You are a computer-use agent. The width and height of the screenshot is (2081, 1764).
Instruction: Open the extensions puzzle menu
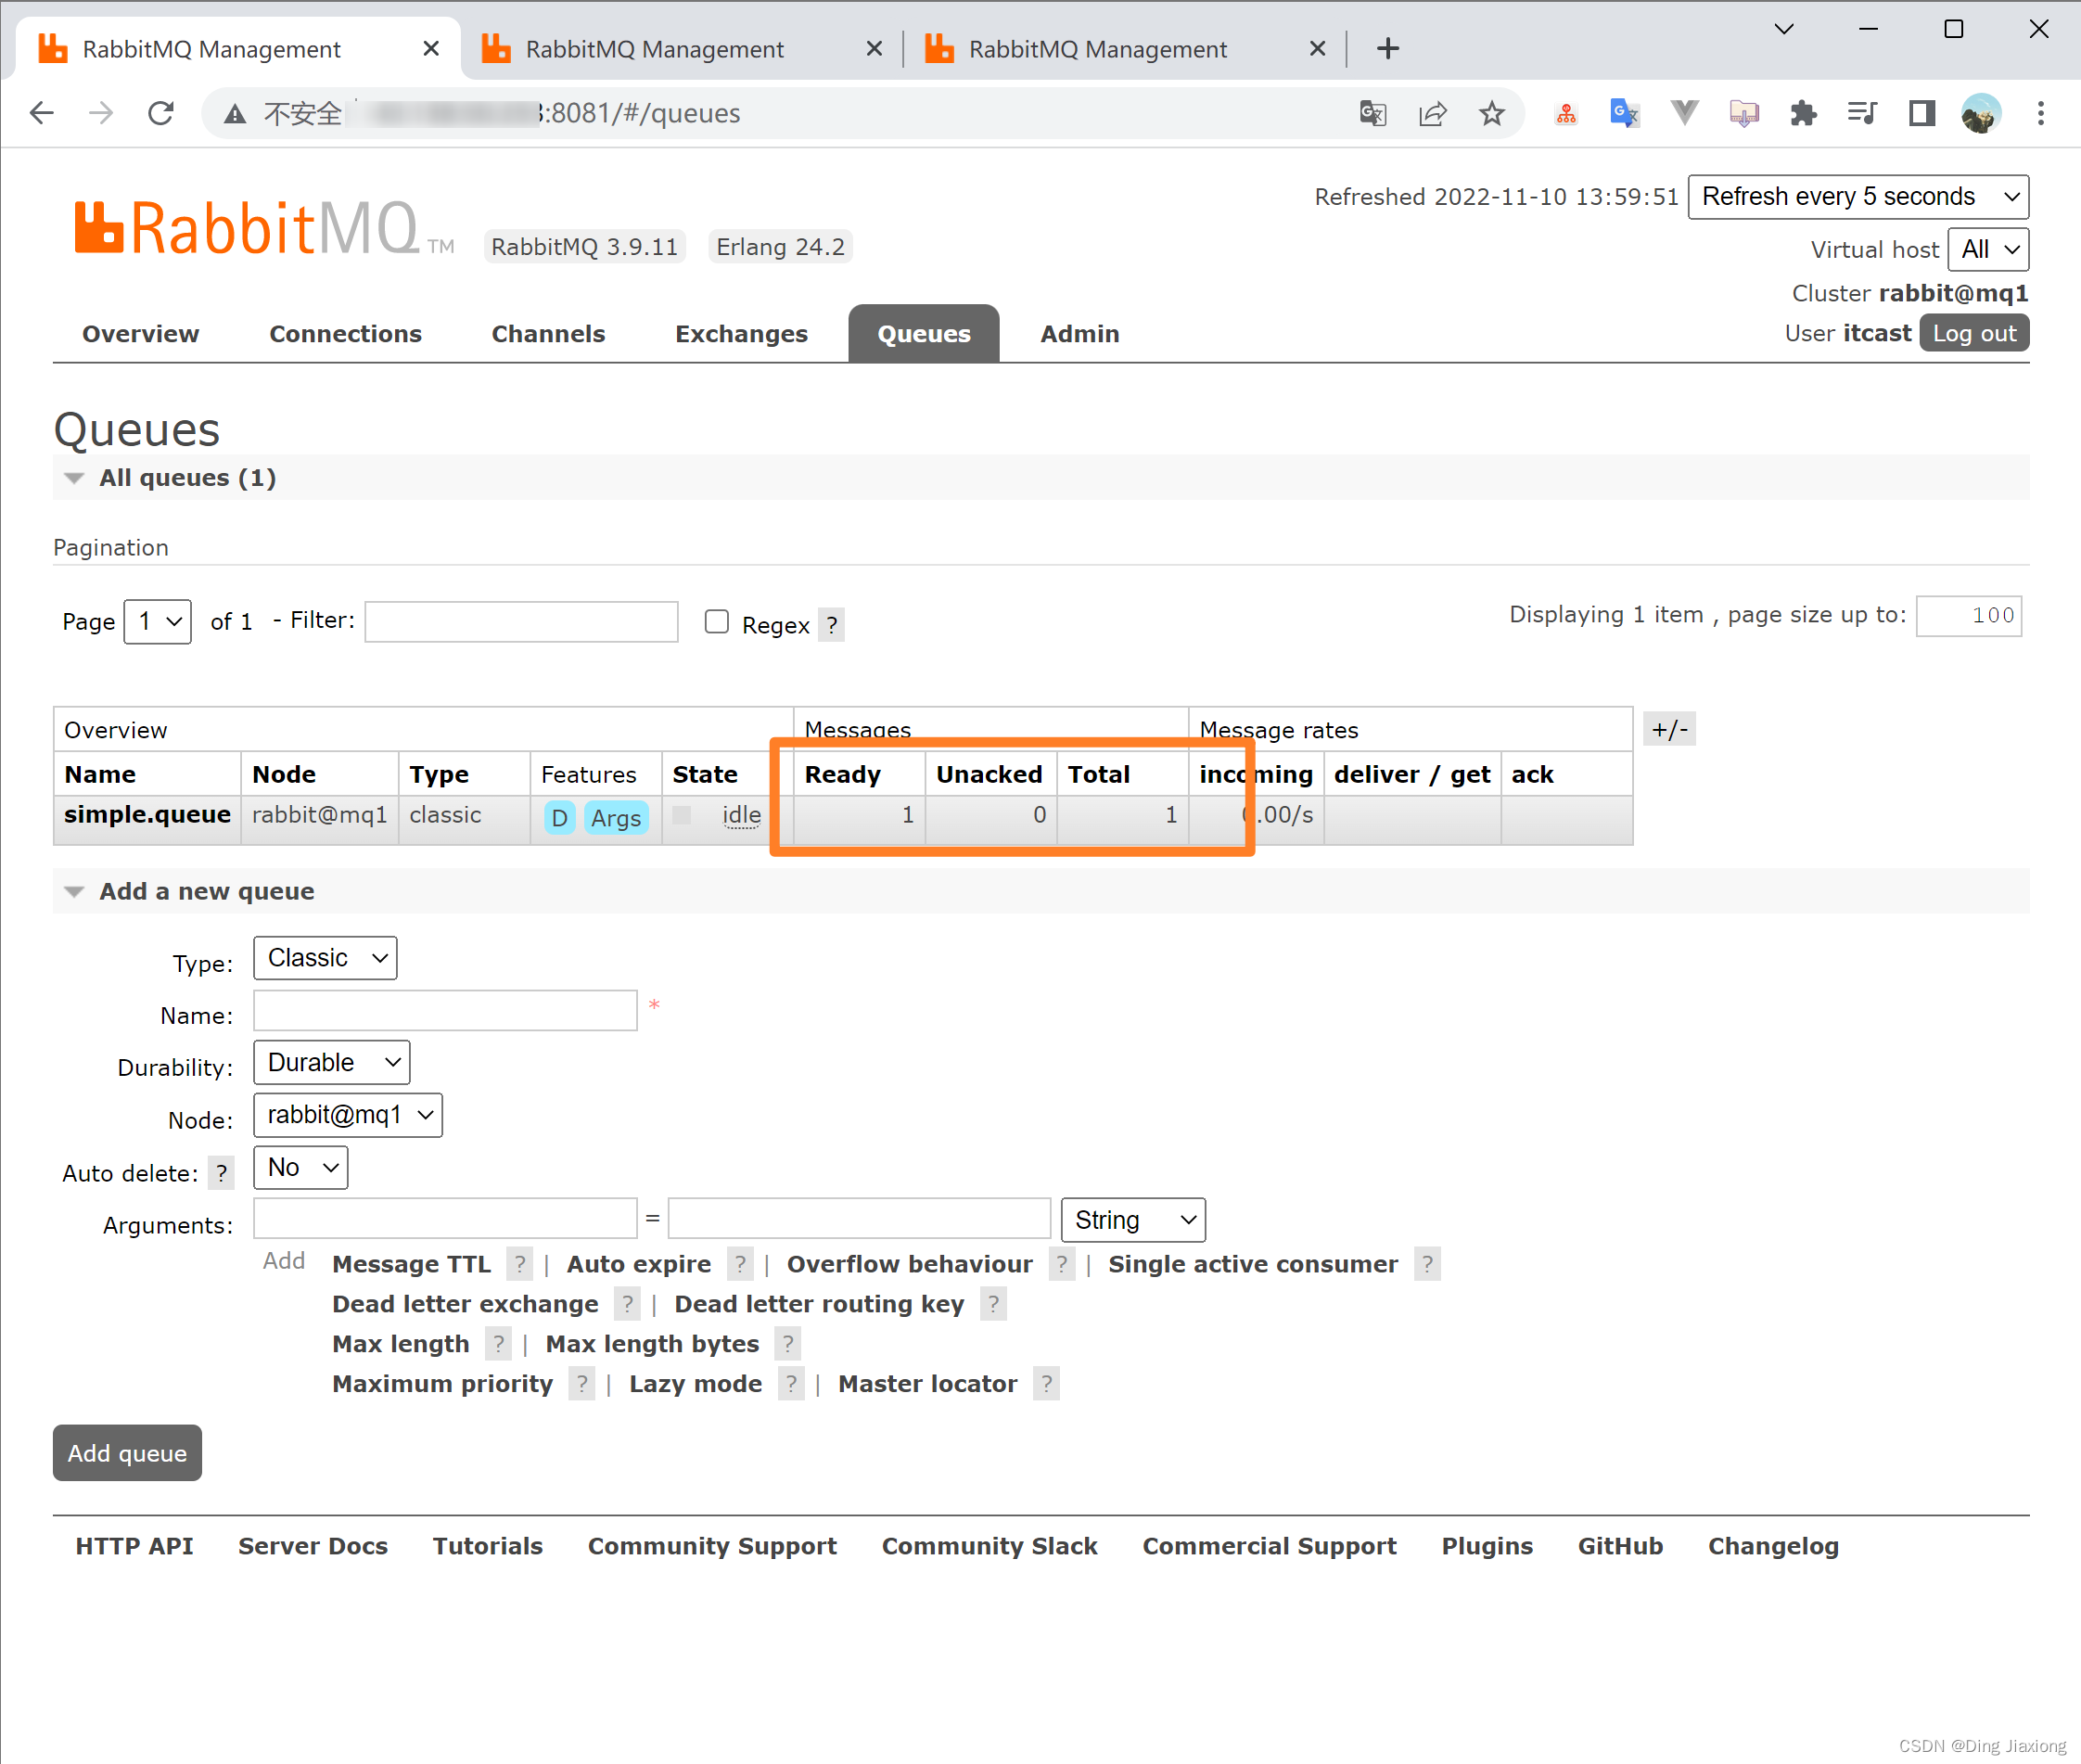(x=1803, y=114)
